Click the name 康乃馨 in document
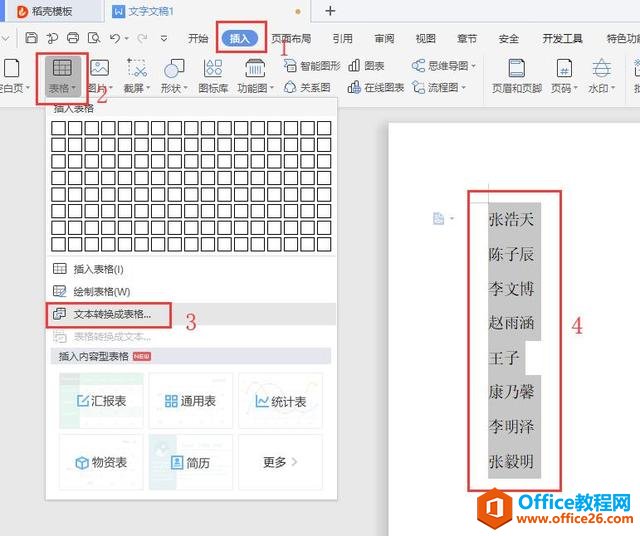 (511, 392)
